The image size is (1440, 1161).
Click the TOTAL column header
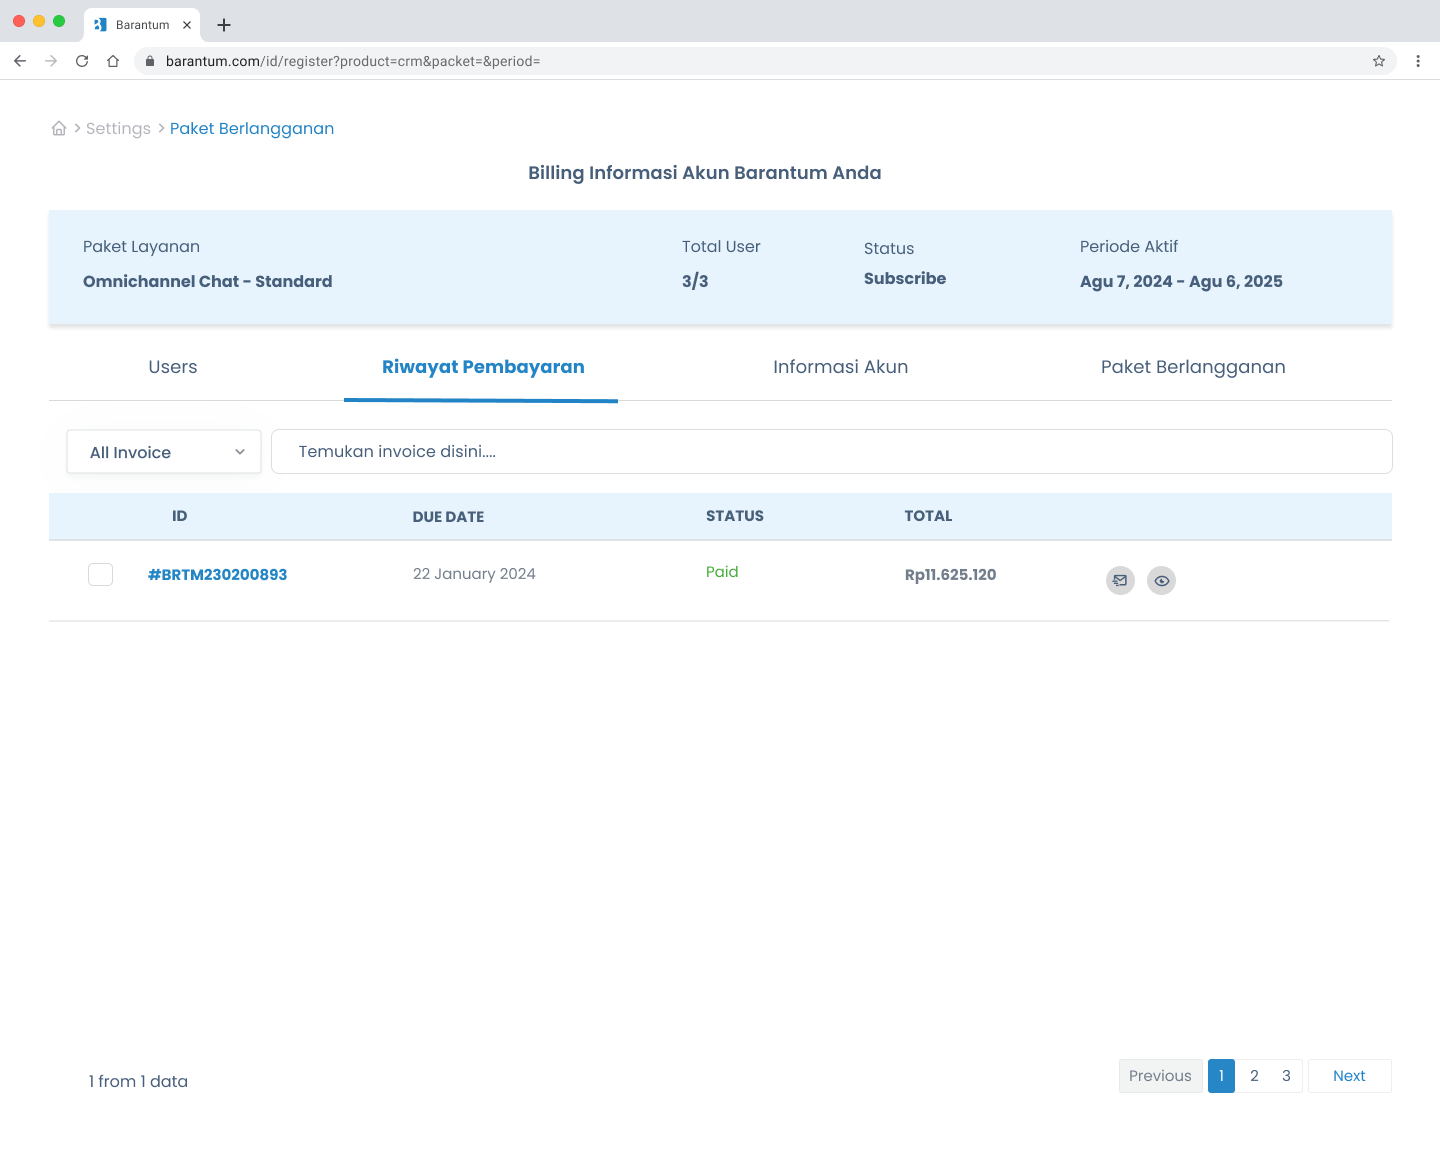pyautogui.click(x=928, y=516)
